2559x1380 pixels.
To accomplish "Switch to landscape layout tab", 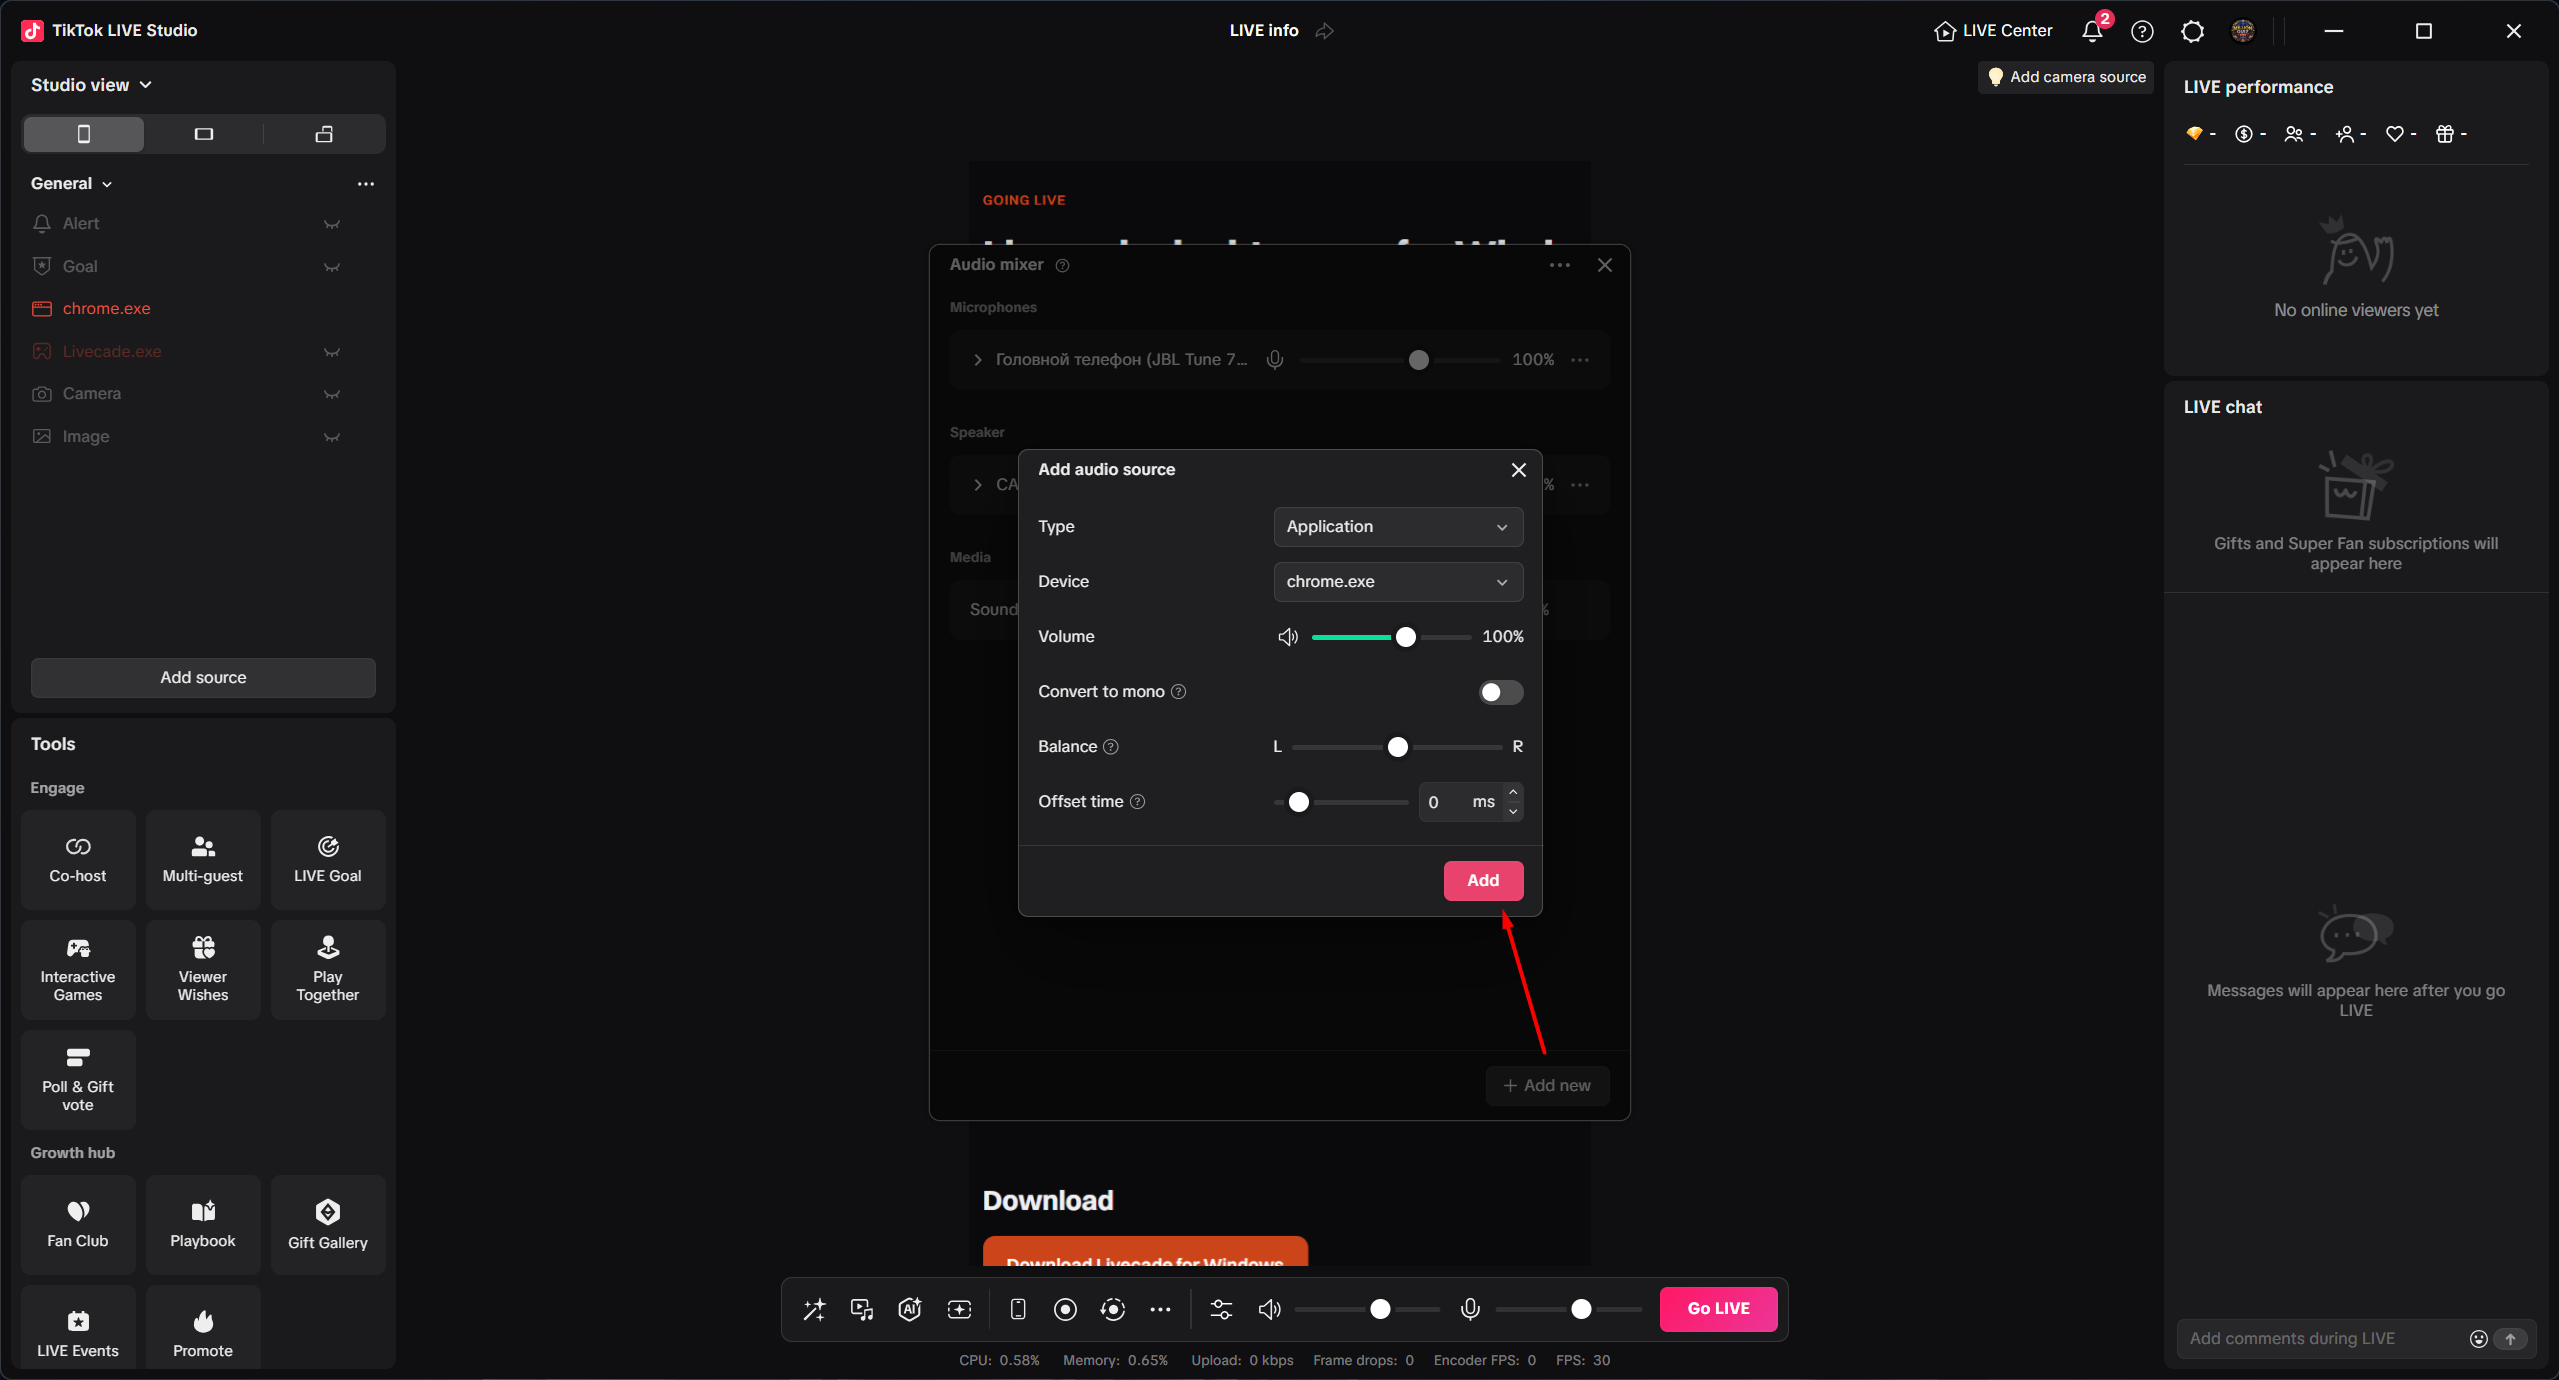I will pos(204,134).
